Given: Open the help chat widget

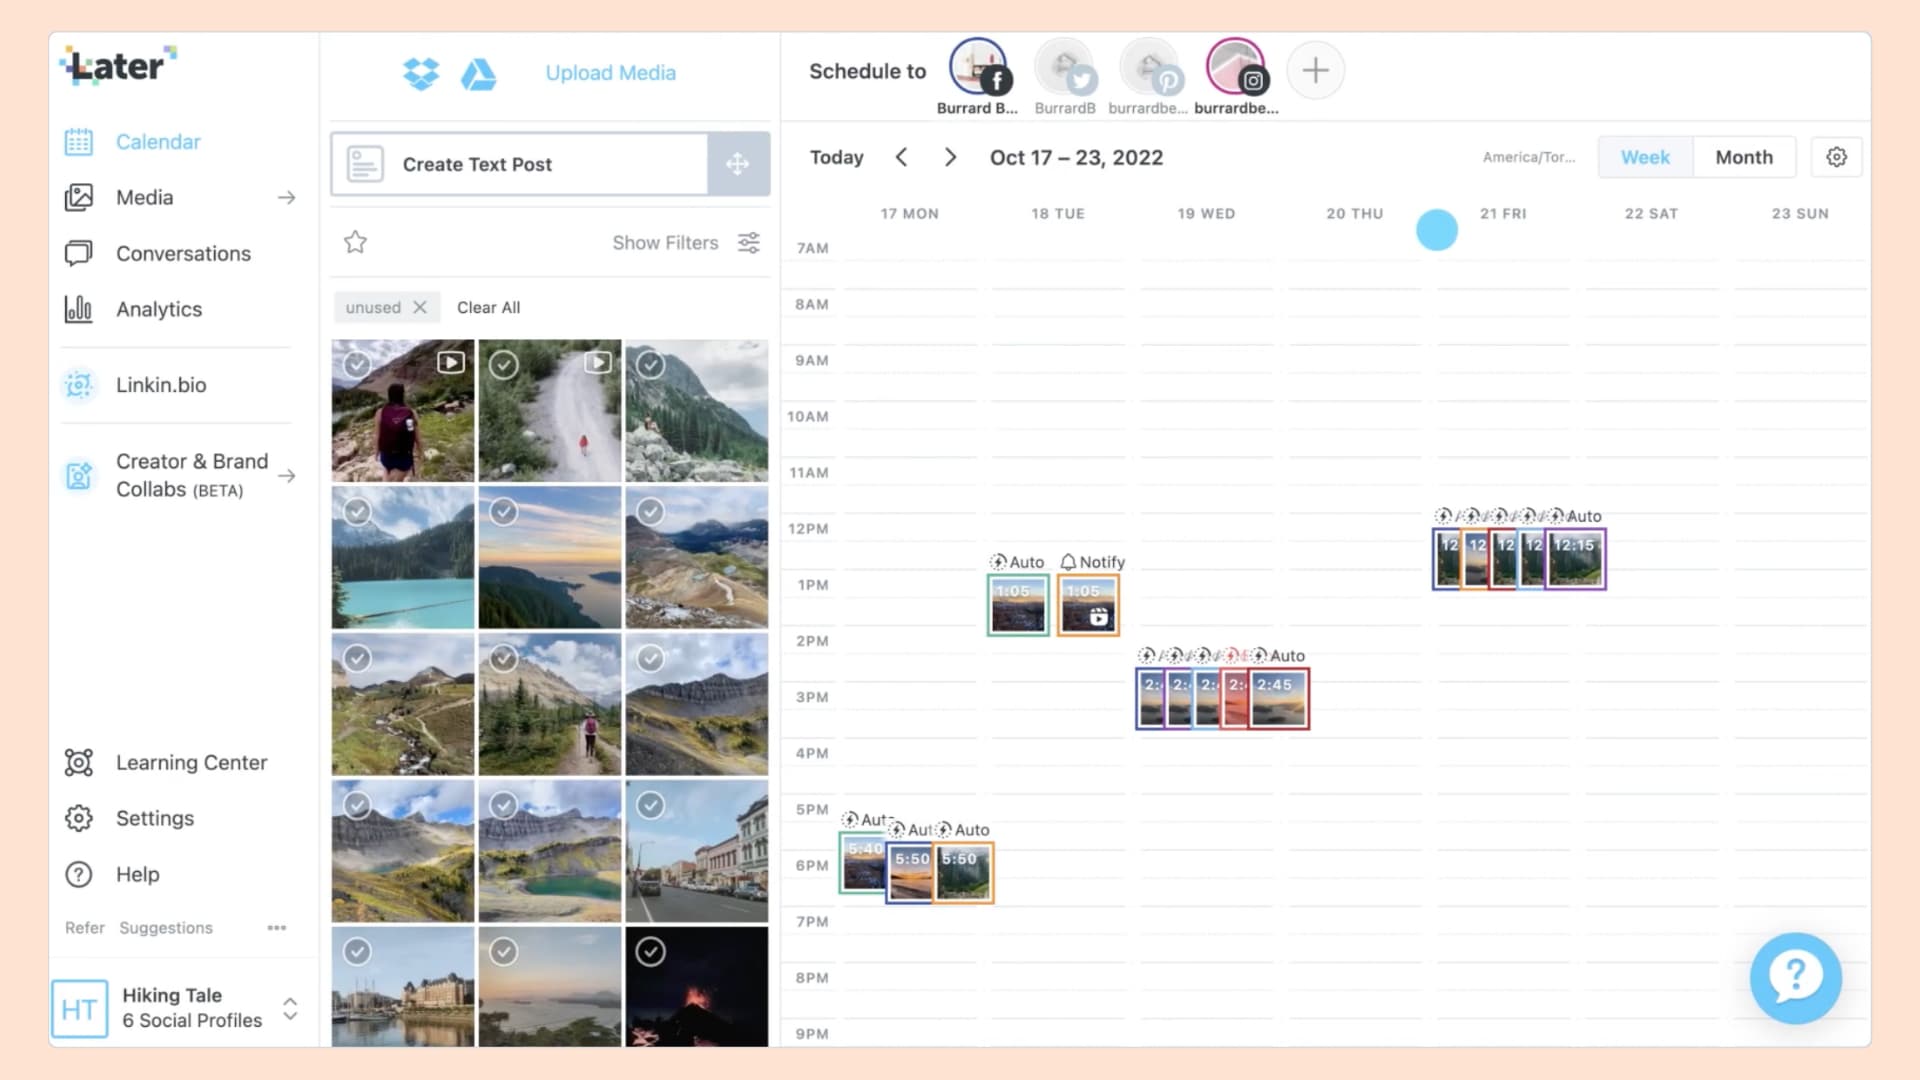Looking at the screenshot, I should pos(1795,979).
